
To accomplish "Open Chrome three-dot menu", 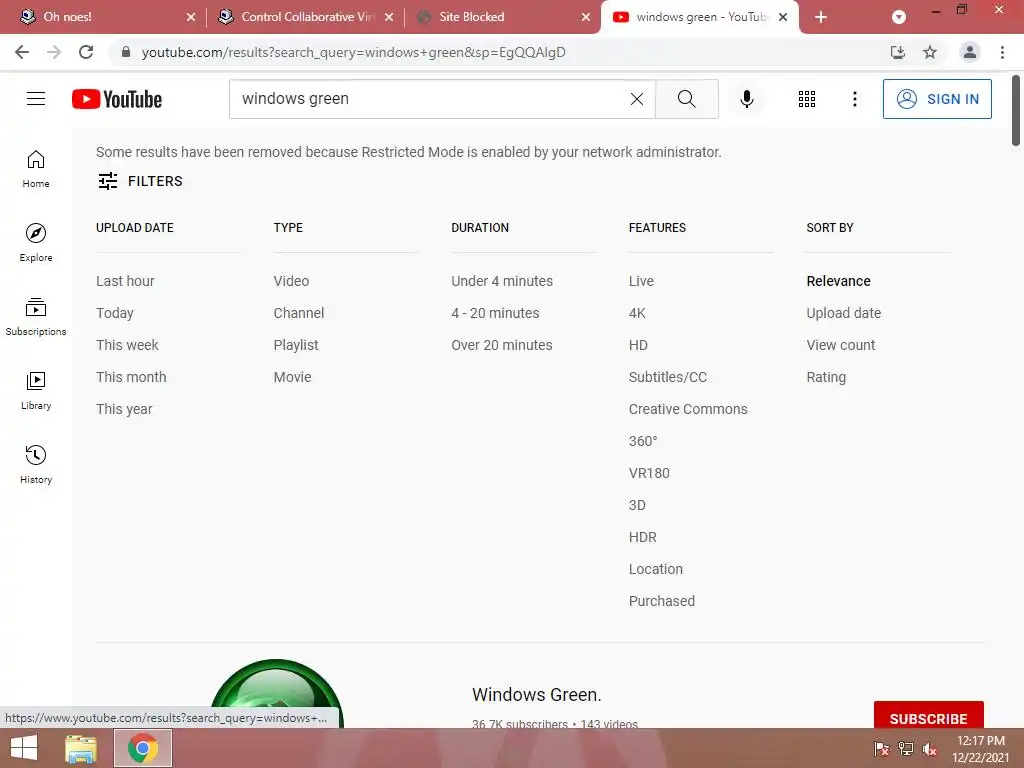I will pos(1002,52).
